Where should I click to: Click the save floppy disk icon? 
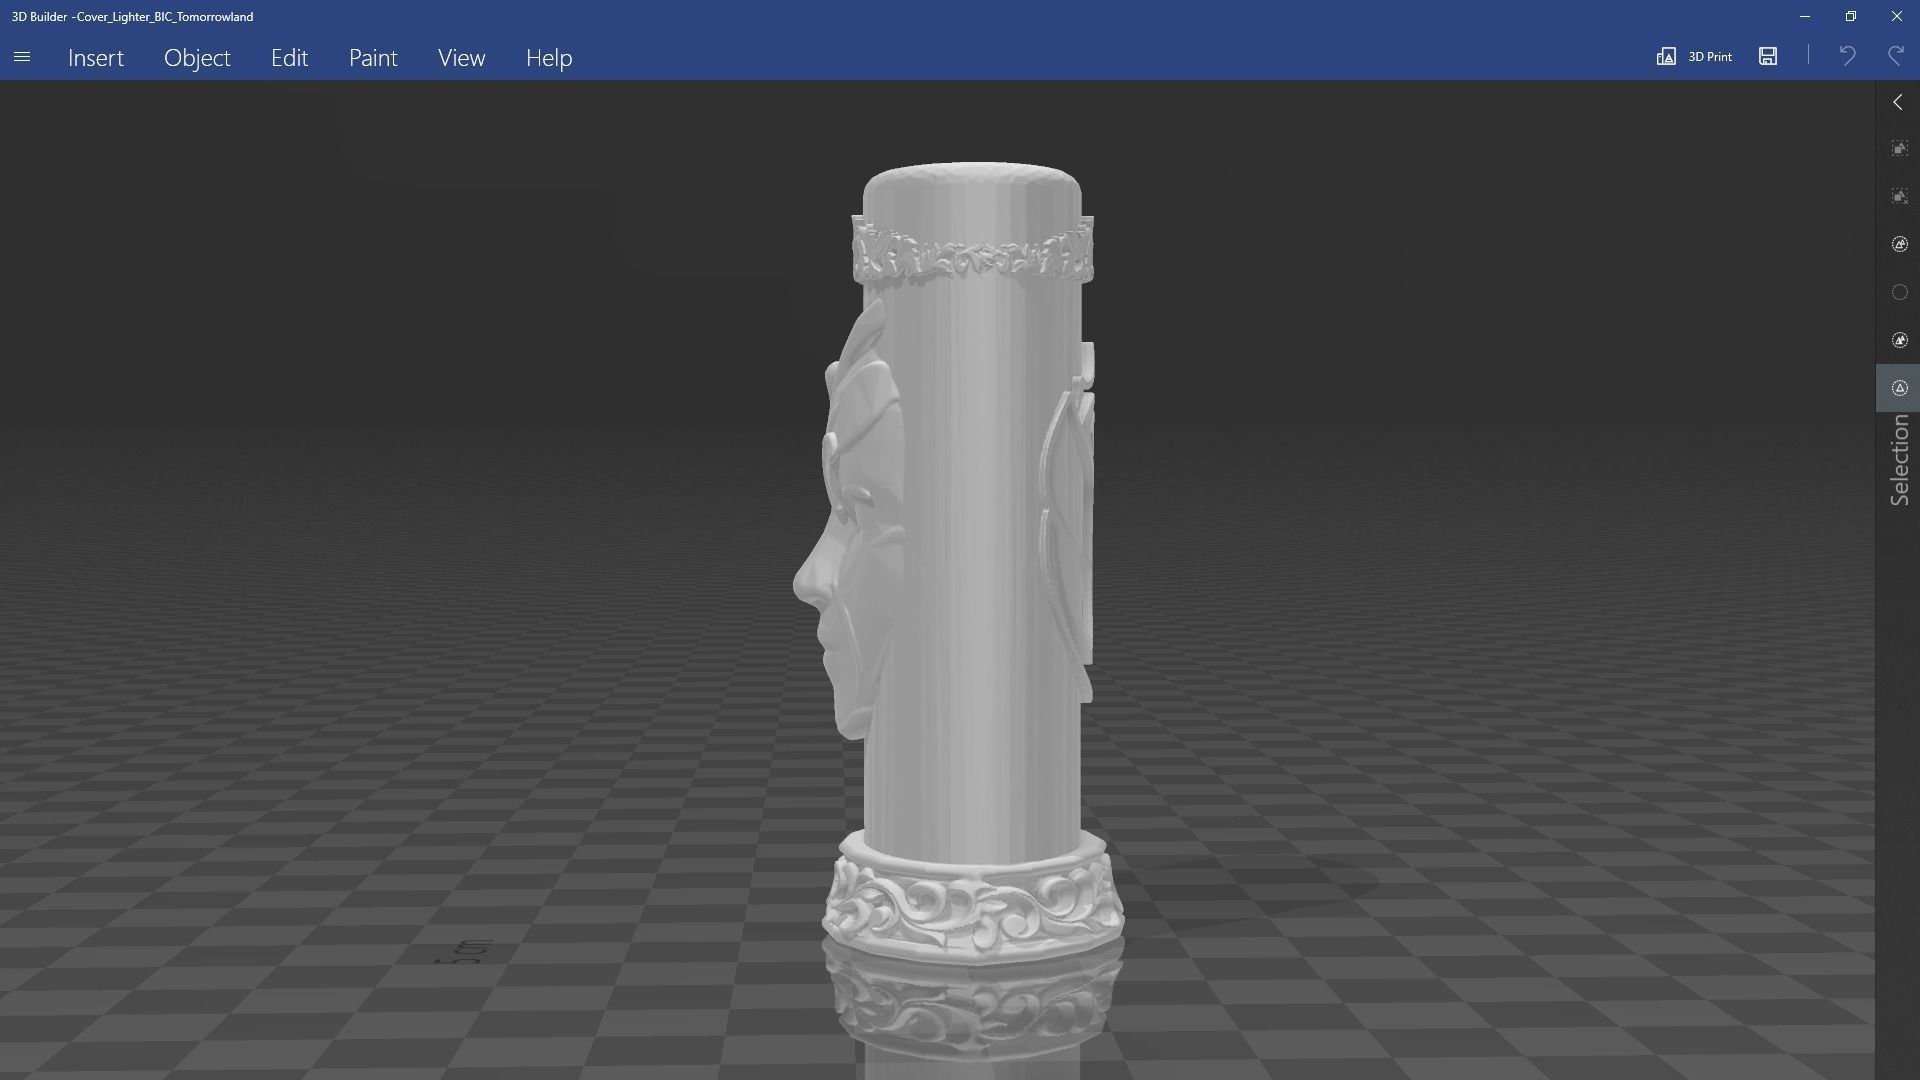click(x=1768, y=56)
